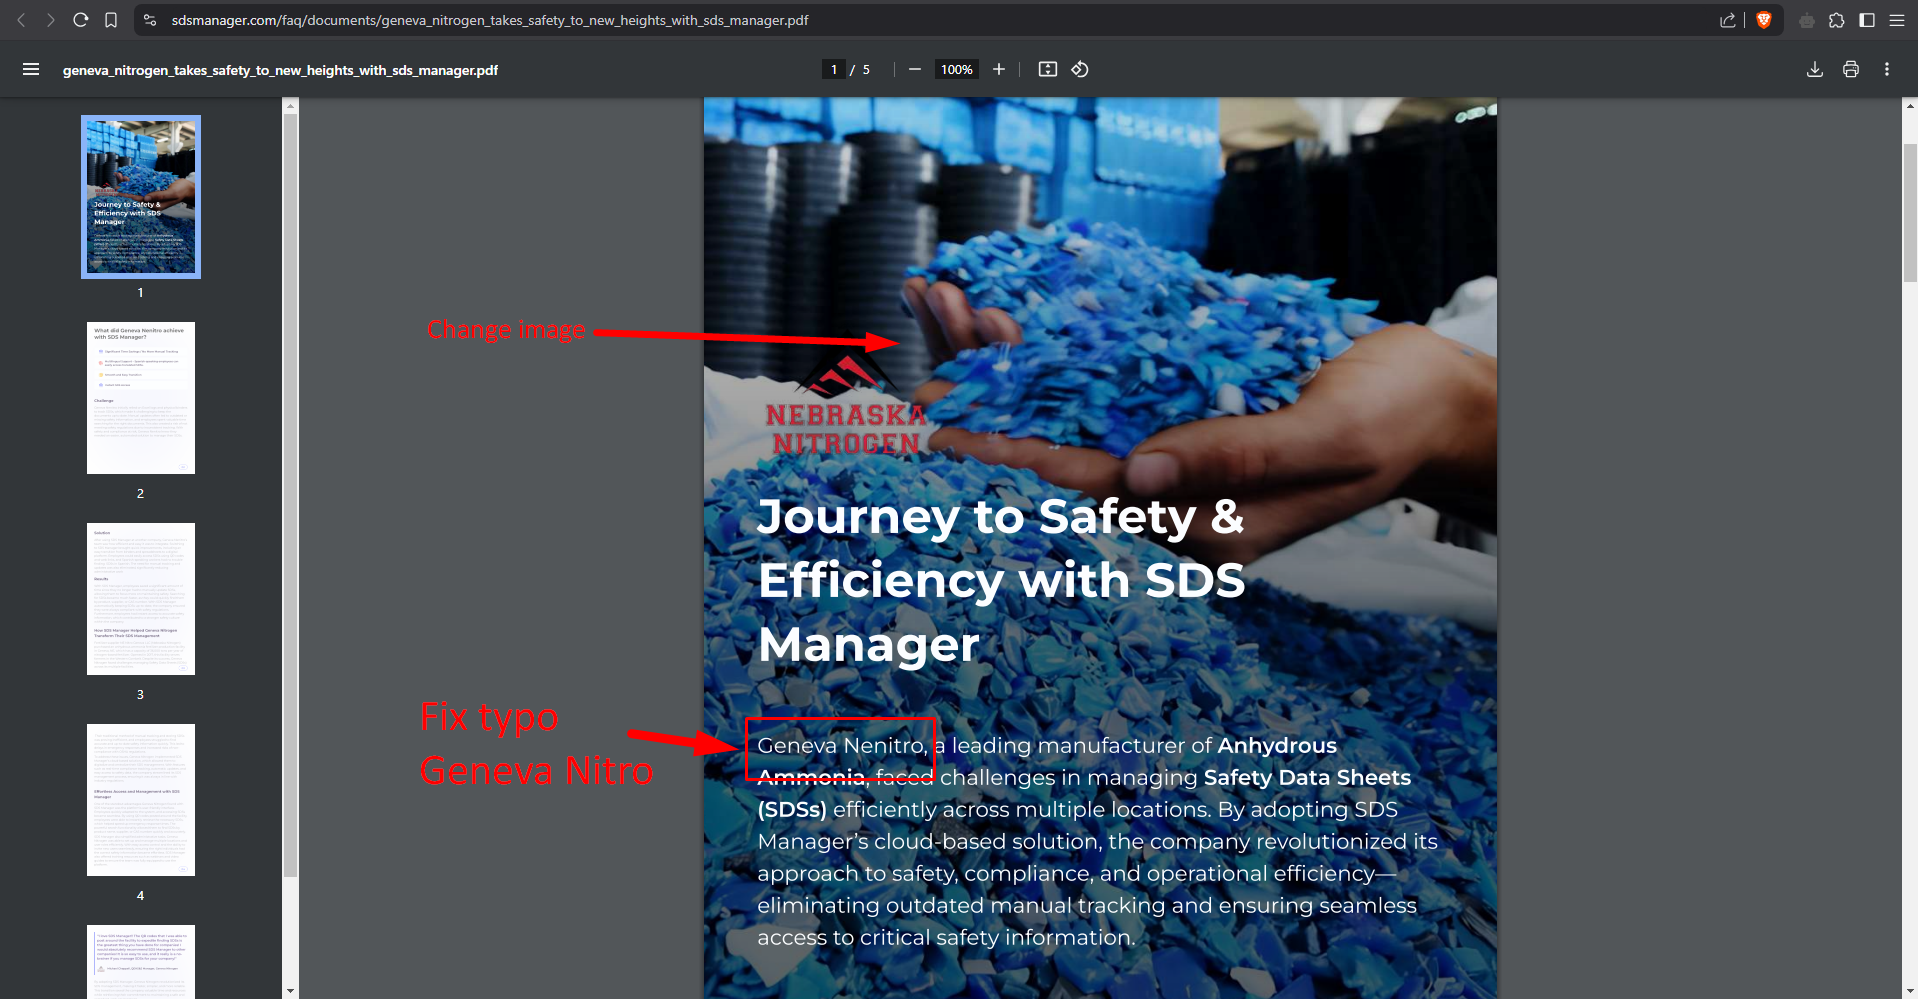The height and width of the screenshot is (999, 1918).
Task: Select page 2 thumbnail
Action: 140,398
